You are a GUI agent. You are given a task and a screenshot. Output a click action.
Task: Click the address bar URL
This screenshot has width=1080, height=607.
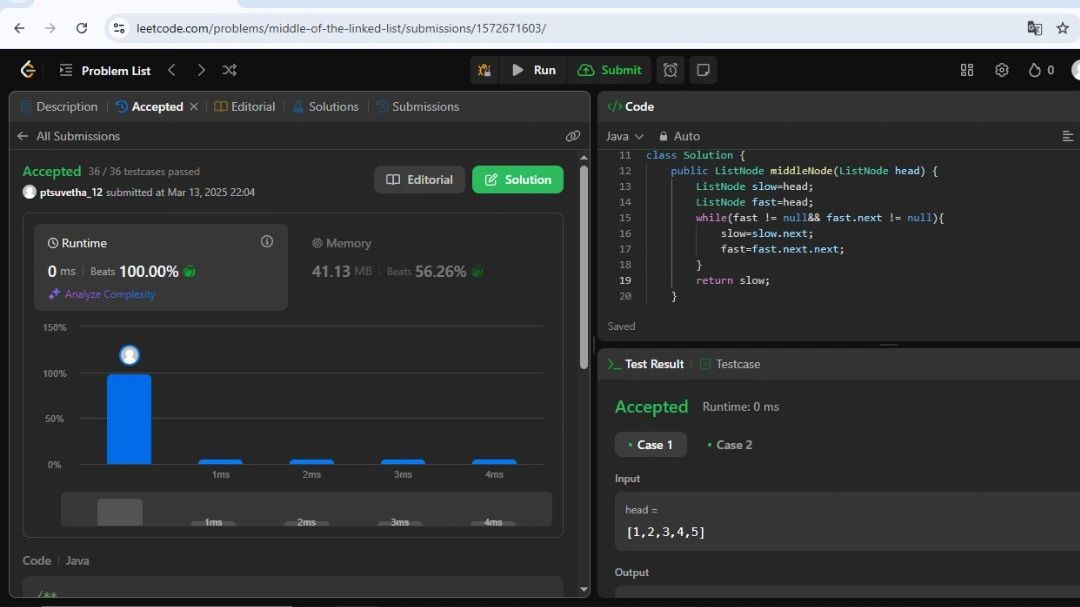point(341,28)
